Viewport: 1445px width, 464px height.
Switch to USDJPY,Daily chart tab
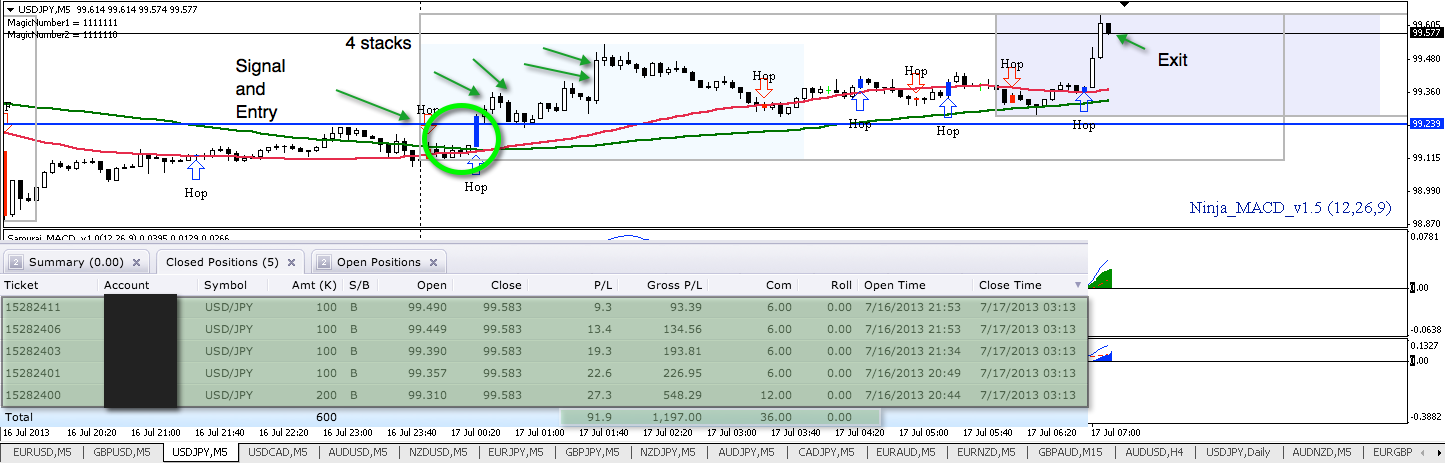(x=1237, y=453)
